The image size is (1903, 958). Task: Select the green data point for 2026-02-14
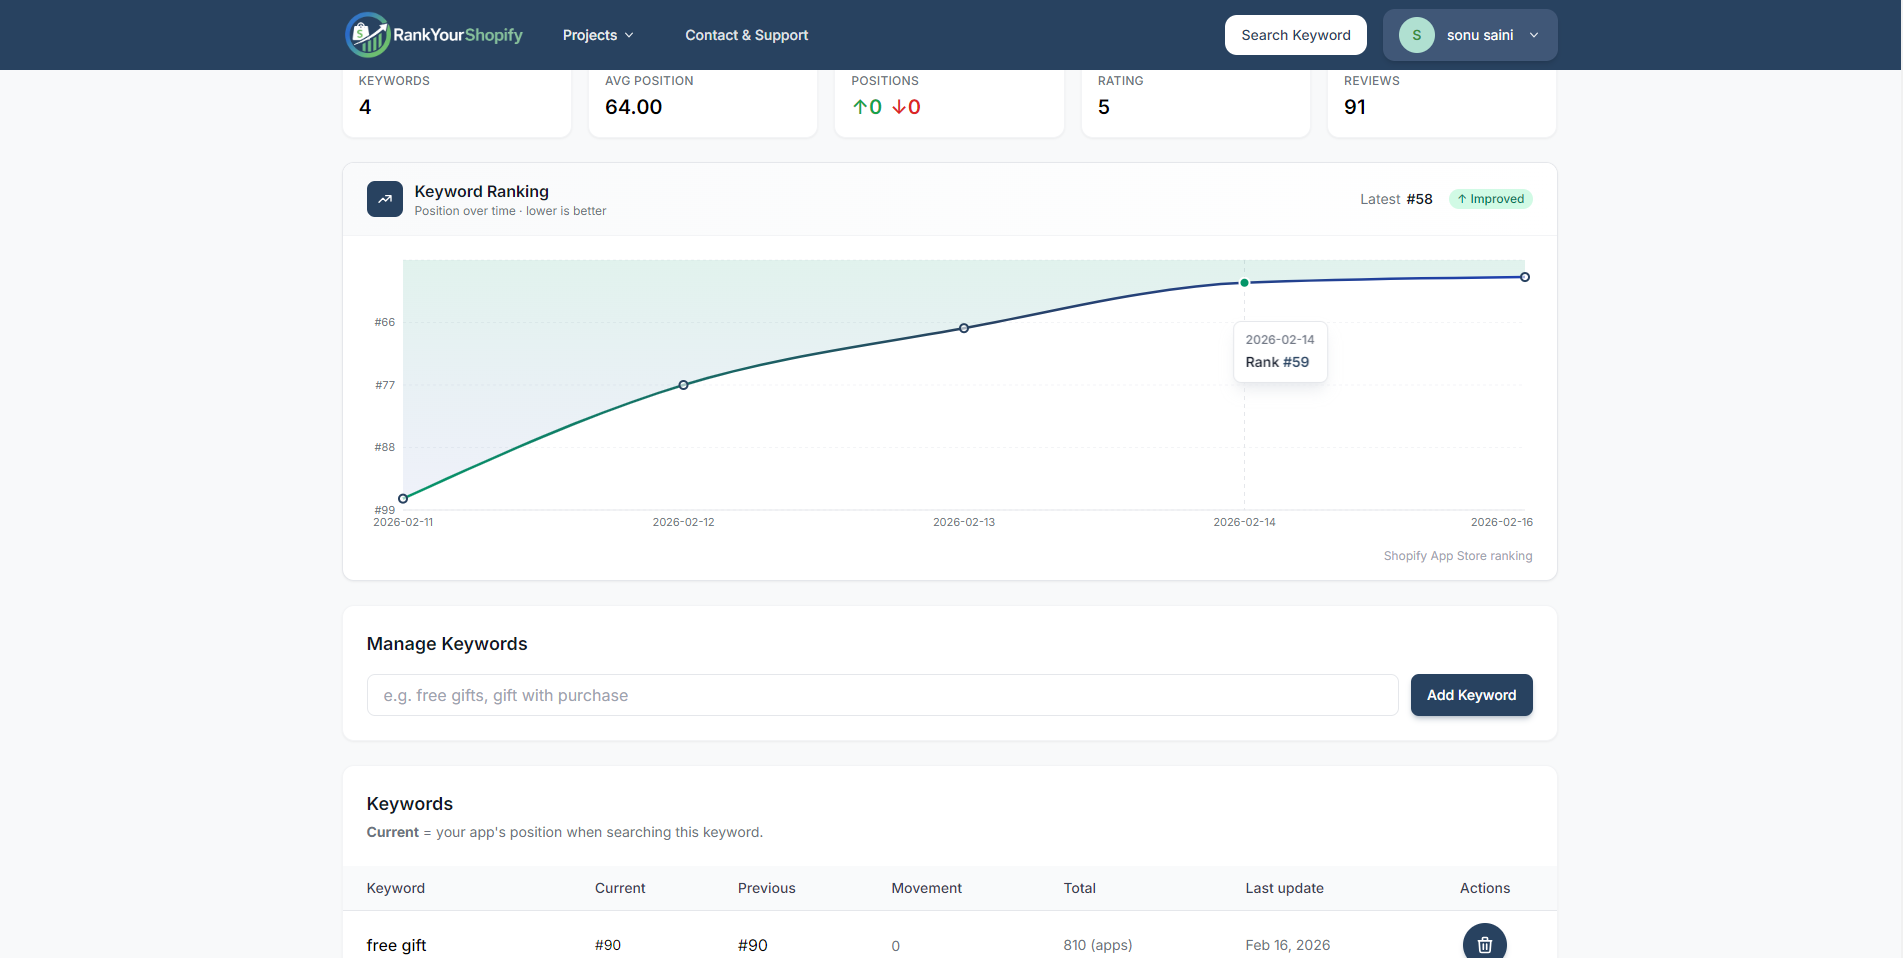(1244, 282)
